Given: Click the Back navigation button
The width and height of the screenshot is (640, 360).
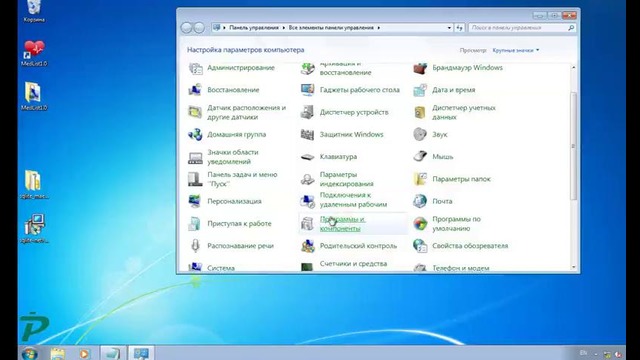Looking at the screenshot, I should coord(187,28).
